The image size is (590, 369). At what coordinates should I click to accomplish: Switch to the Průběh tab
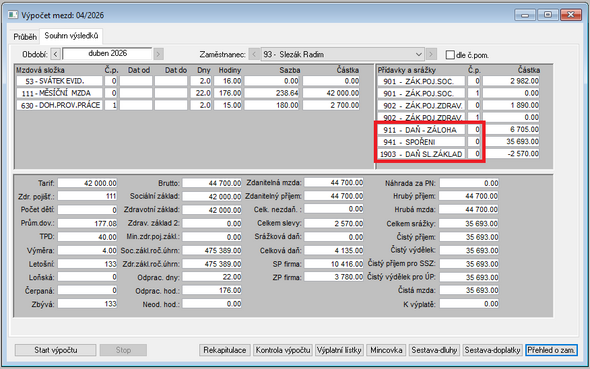(25, 36)
